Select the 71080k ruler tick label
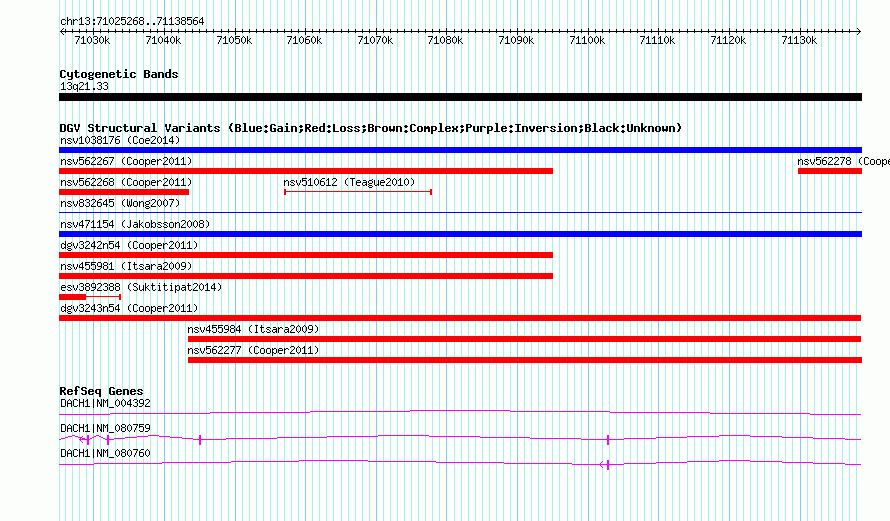890x521 pixels. coord(446,40)
